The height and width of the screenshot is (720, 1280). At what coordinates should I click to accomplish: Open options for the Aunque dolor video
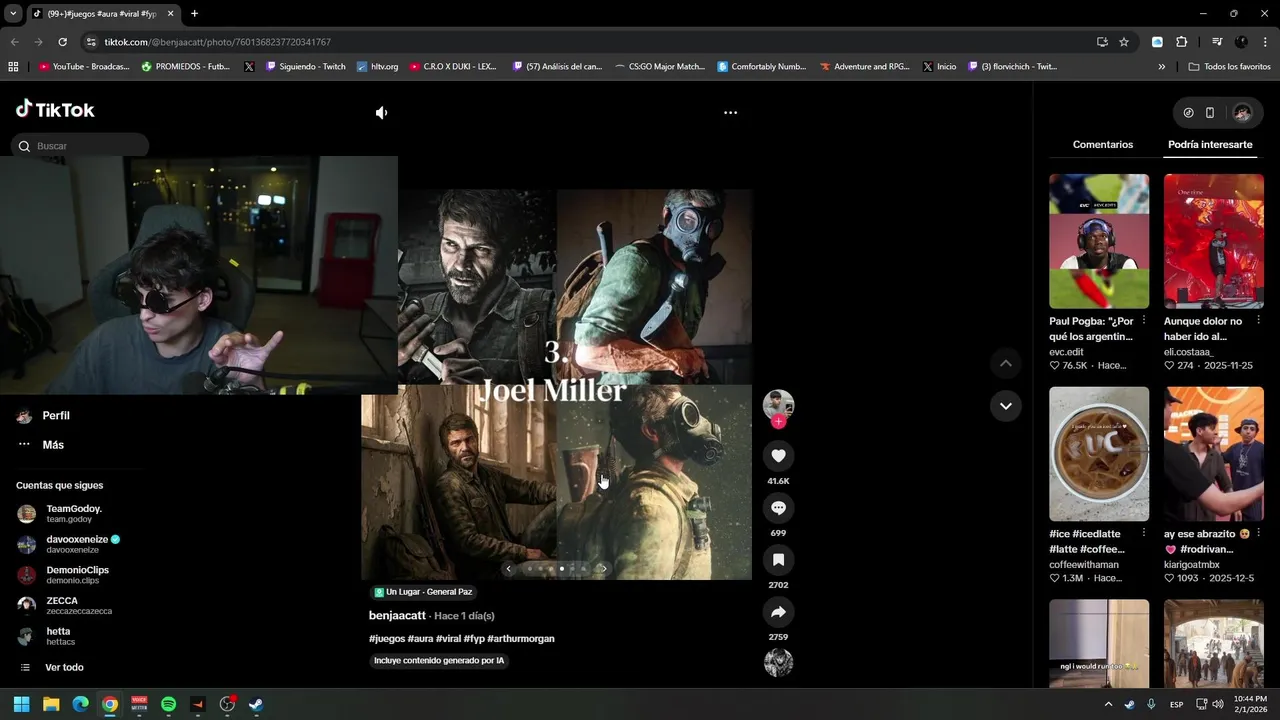(x=1258, y=321)
